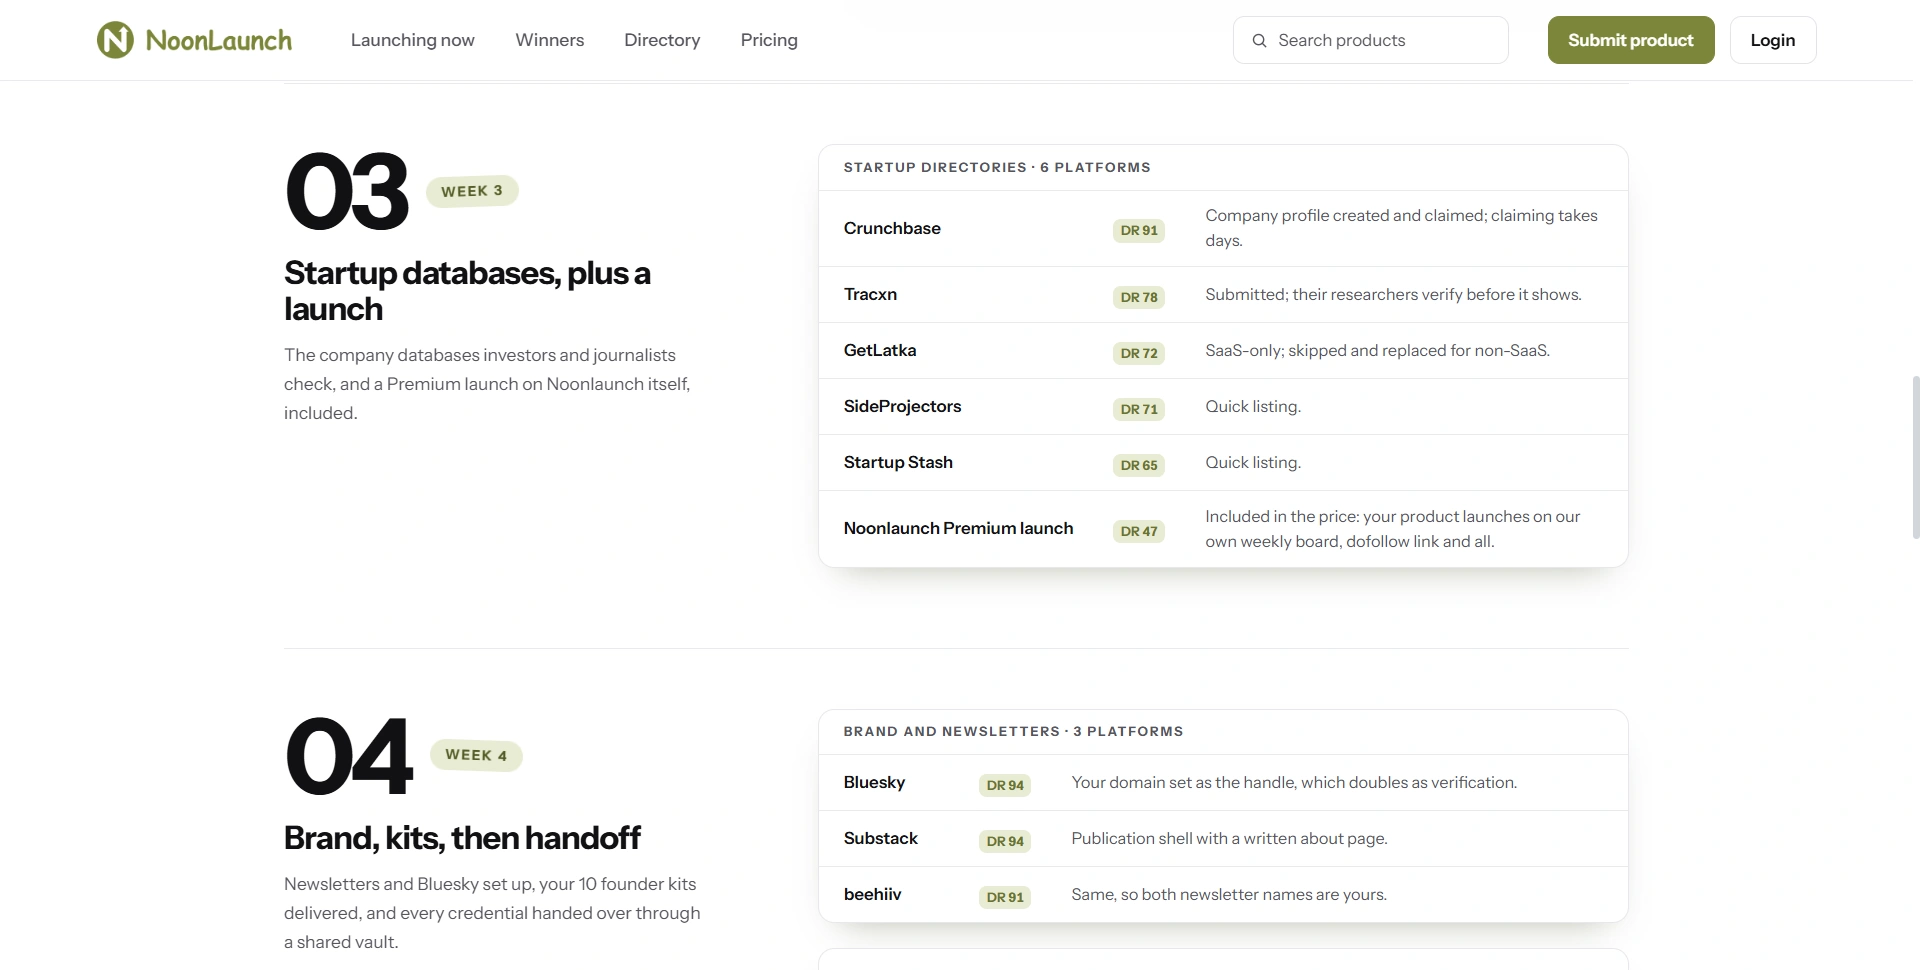Click the DR 65 badge

click(1139, 465)
